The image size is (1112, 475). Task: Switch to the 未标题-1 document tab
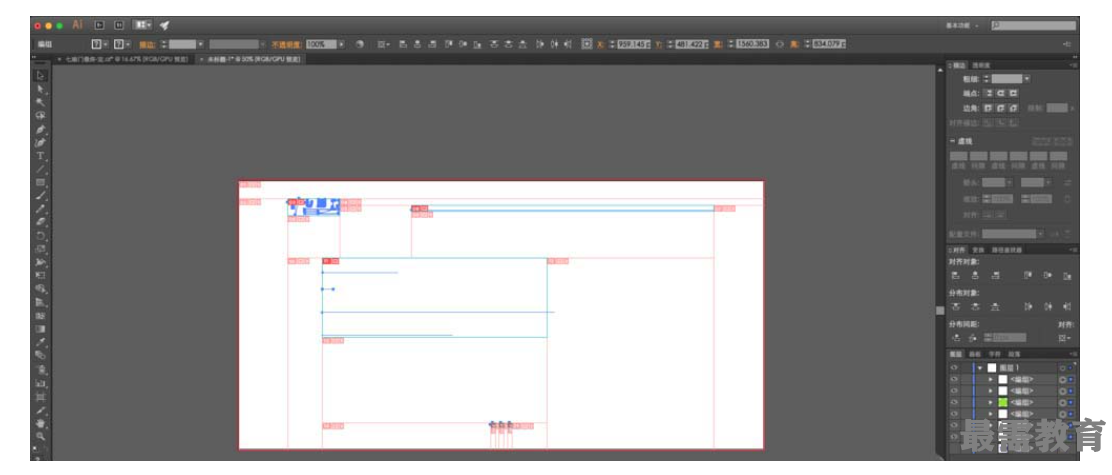(250, 60)
